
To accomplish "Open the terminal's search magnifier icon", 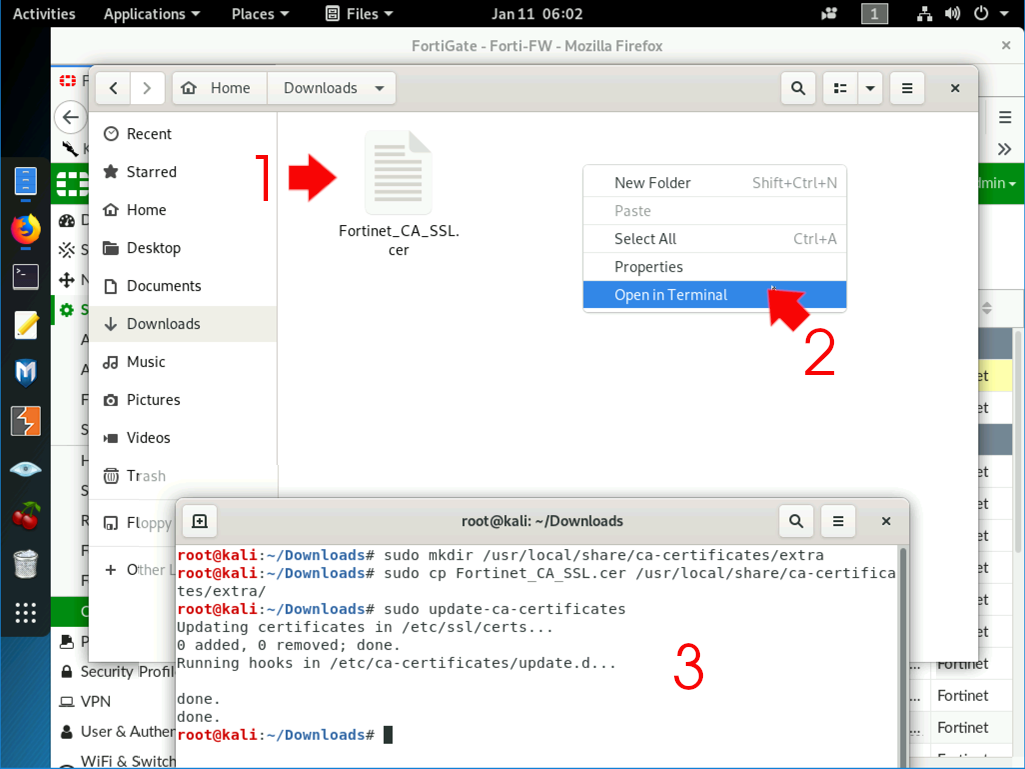I will pyautogui.click(x=796, y=521).
